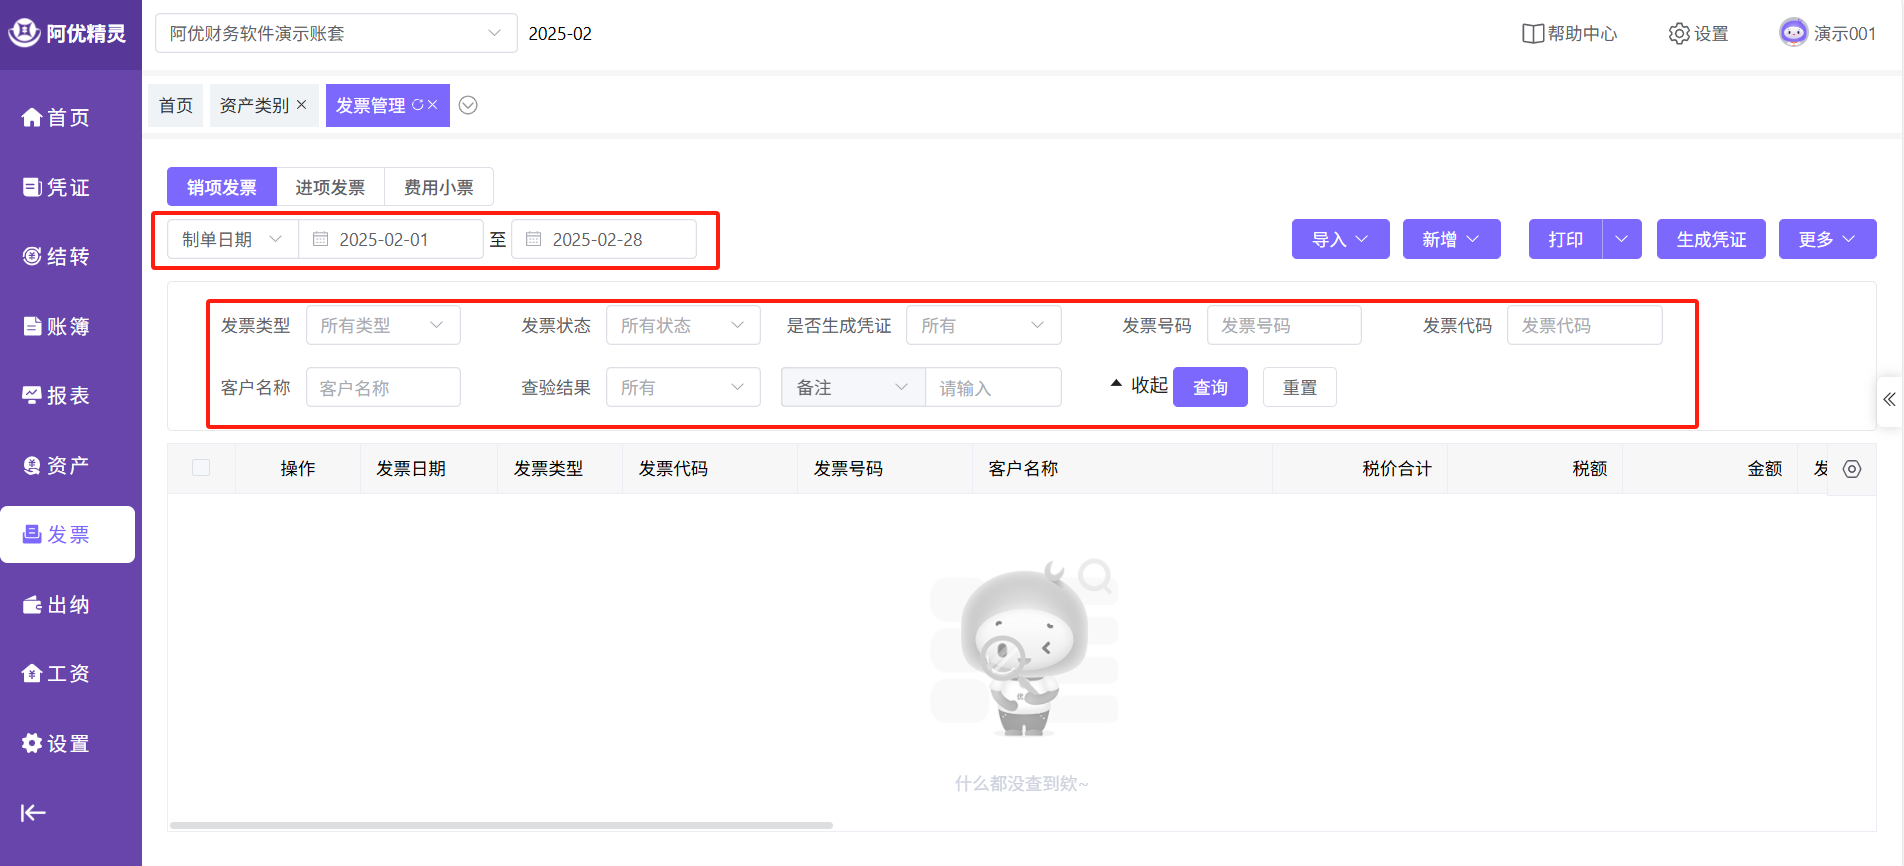Switch to 费用小票 tab
The height and width of the screenshot is (866, 1904).
click(x=438, y=188)
